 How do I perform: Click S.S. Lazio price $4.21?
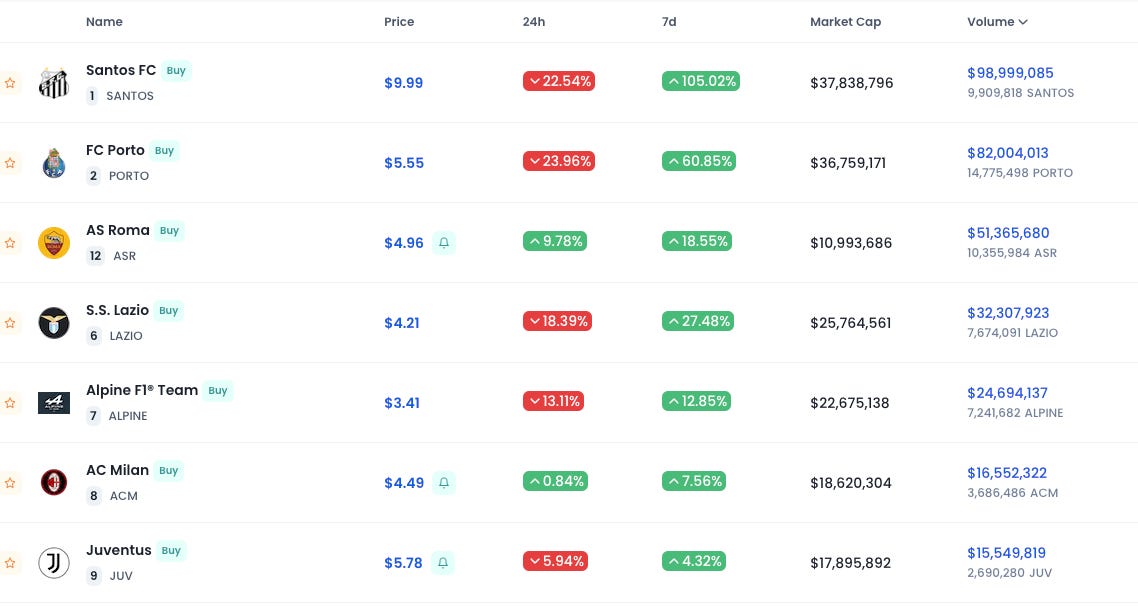coord(402,322)
